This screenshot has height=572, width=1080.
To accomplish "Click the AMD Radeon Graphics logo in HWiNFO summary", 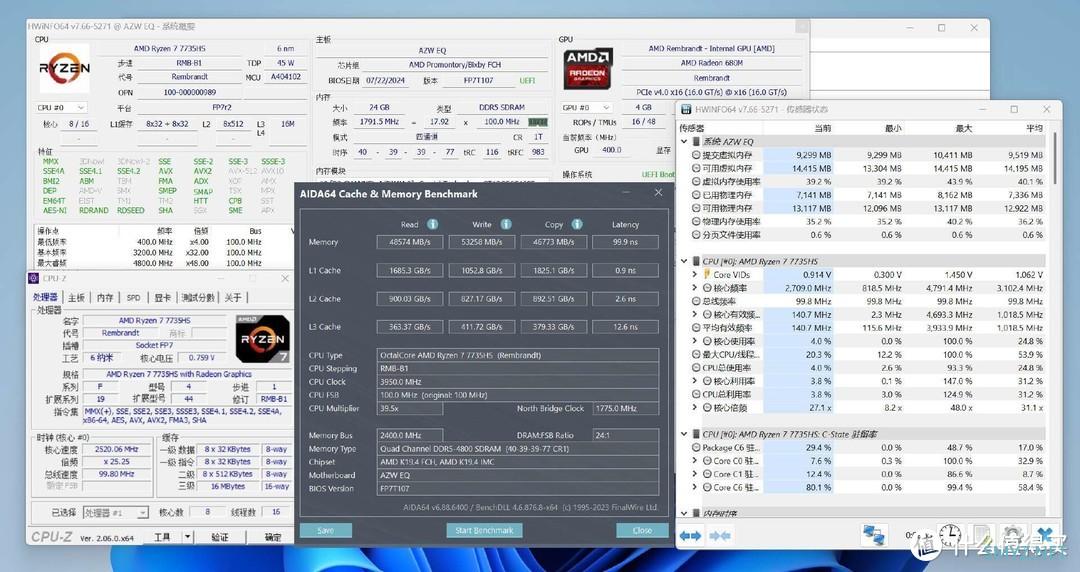I will pos(588,68).
